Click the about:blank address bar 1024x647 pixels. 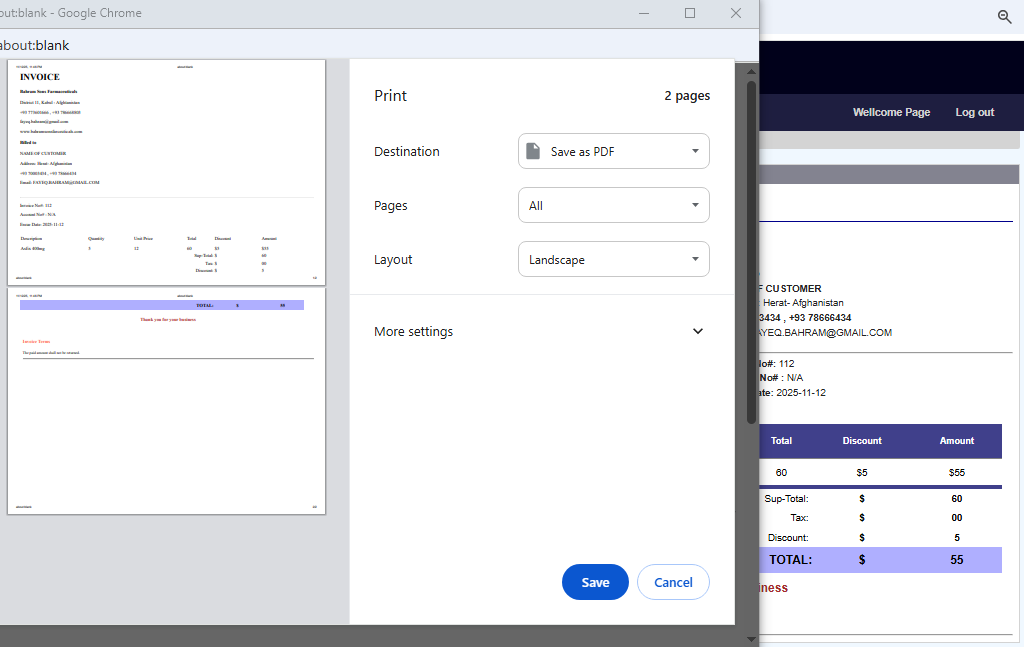pos(300,45)
